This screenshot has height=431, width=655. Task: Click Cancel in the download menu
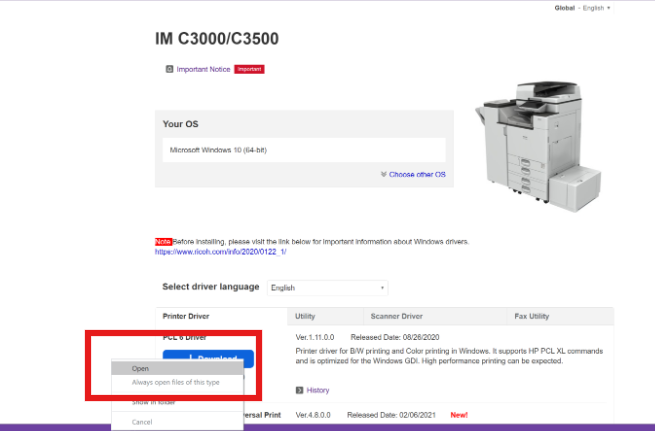pos(177,422)
